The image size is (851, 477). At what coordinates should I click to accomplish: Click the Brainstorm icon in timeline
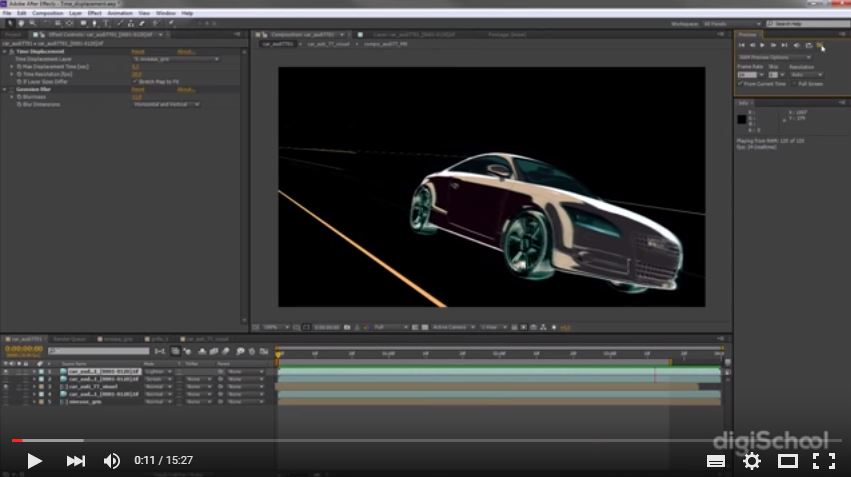[x=240, y=352]
